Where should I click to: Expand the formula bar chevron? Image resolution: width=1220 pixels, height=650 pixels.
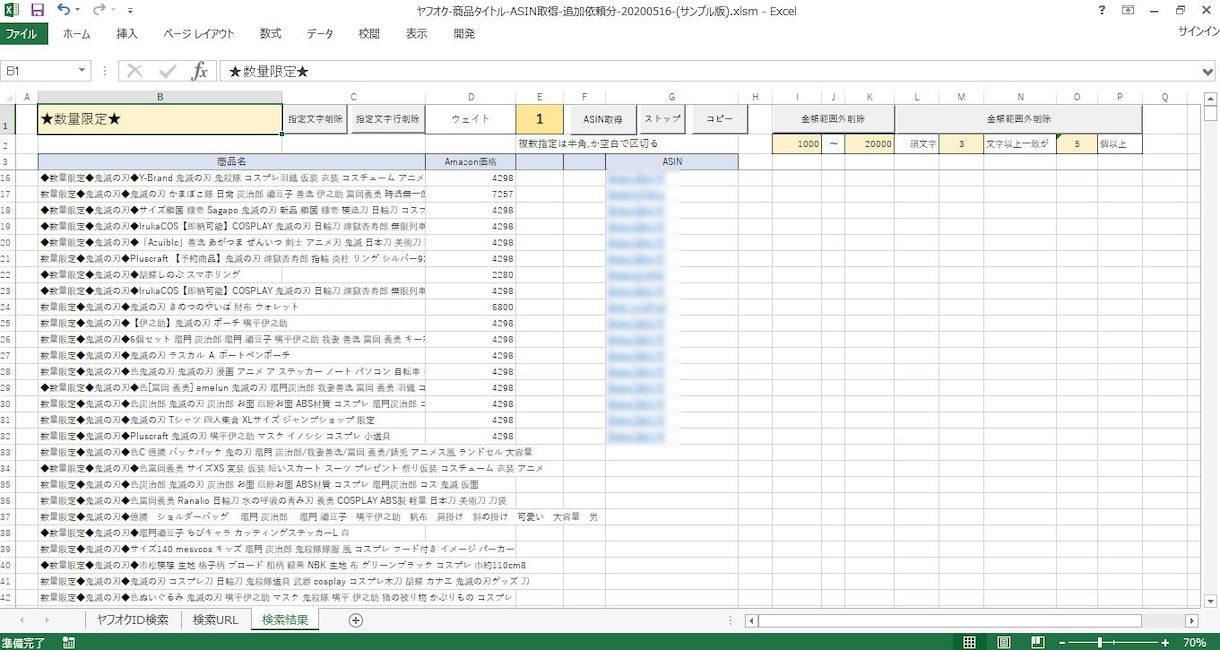tap(1208, 71)
